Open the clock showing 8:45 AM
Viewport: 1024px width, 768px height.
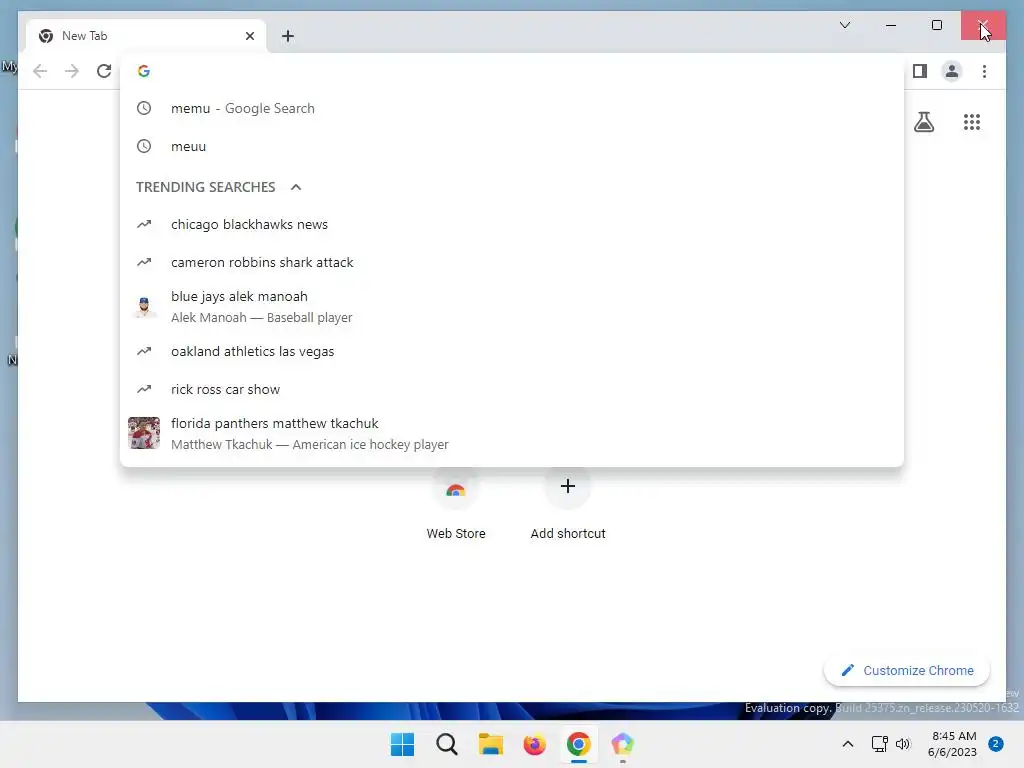952,744
